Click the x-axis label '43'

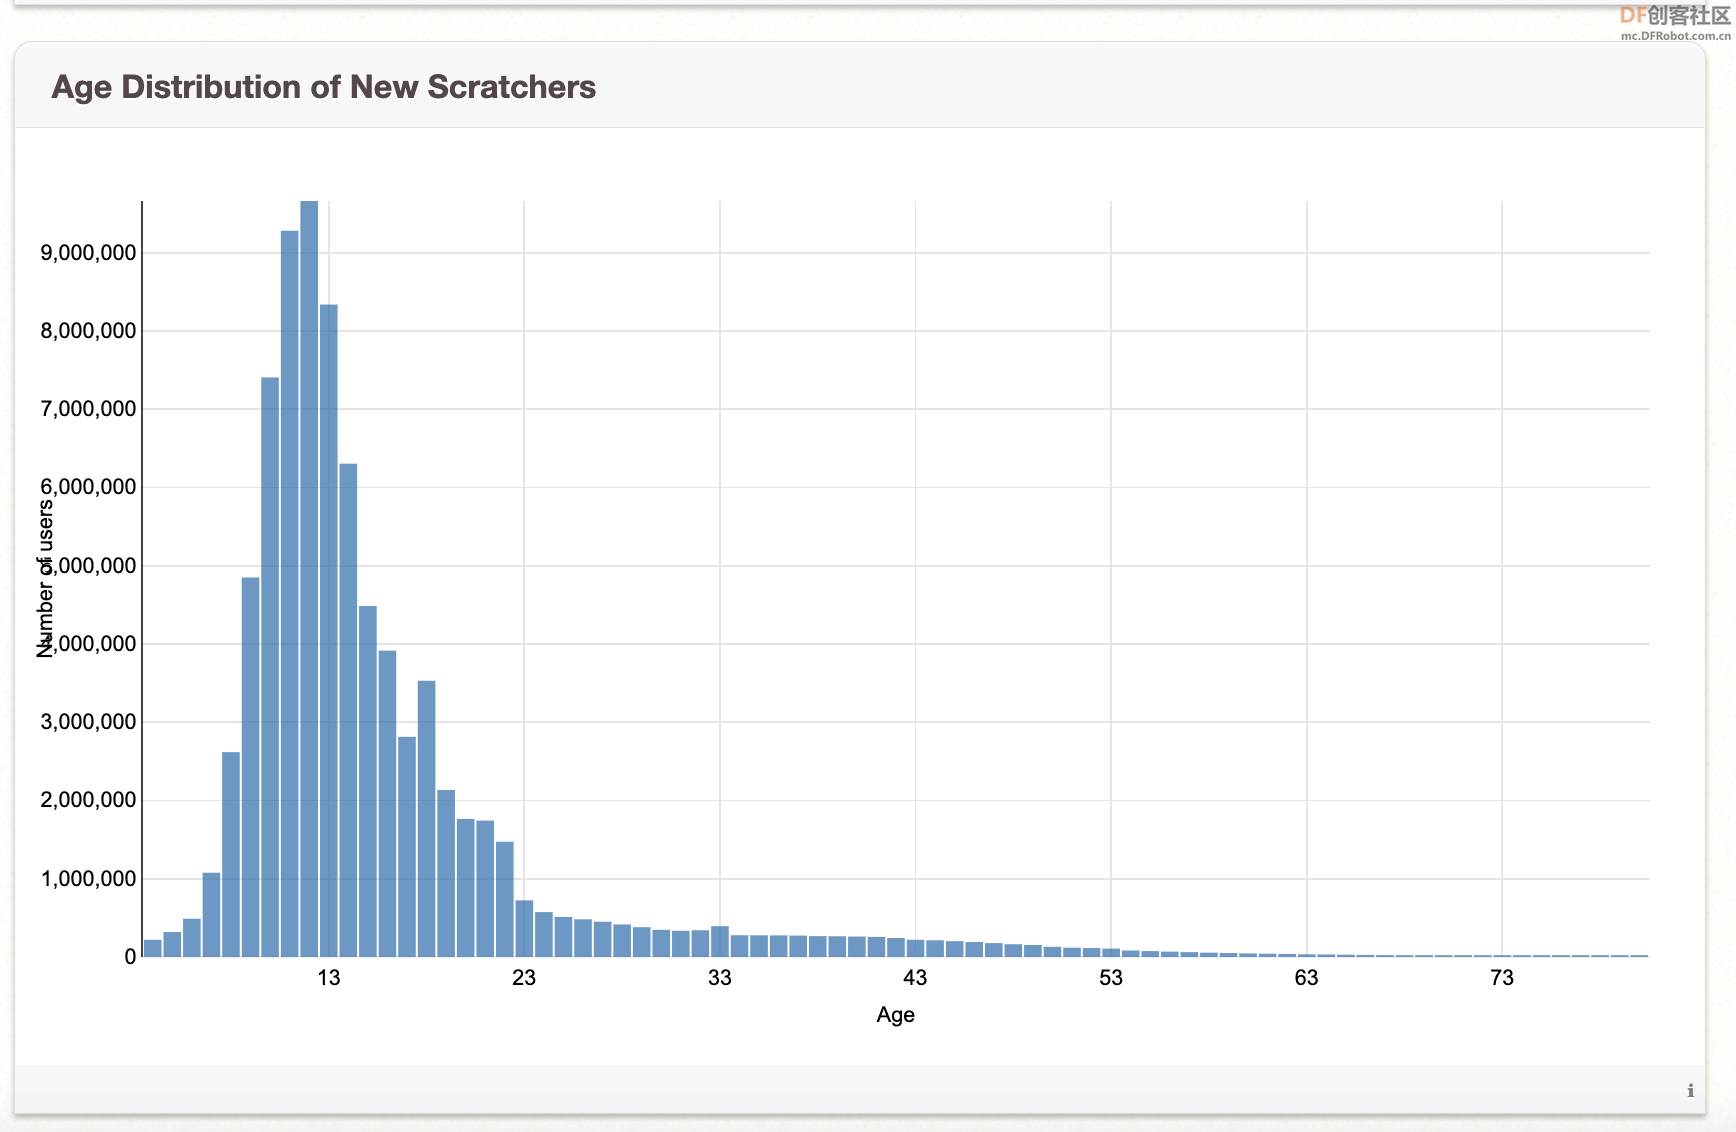pos(915,978)
